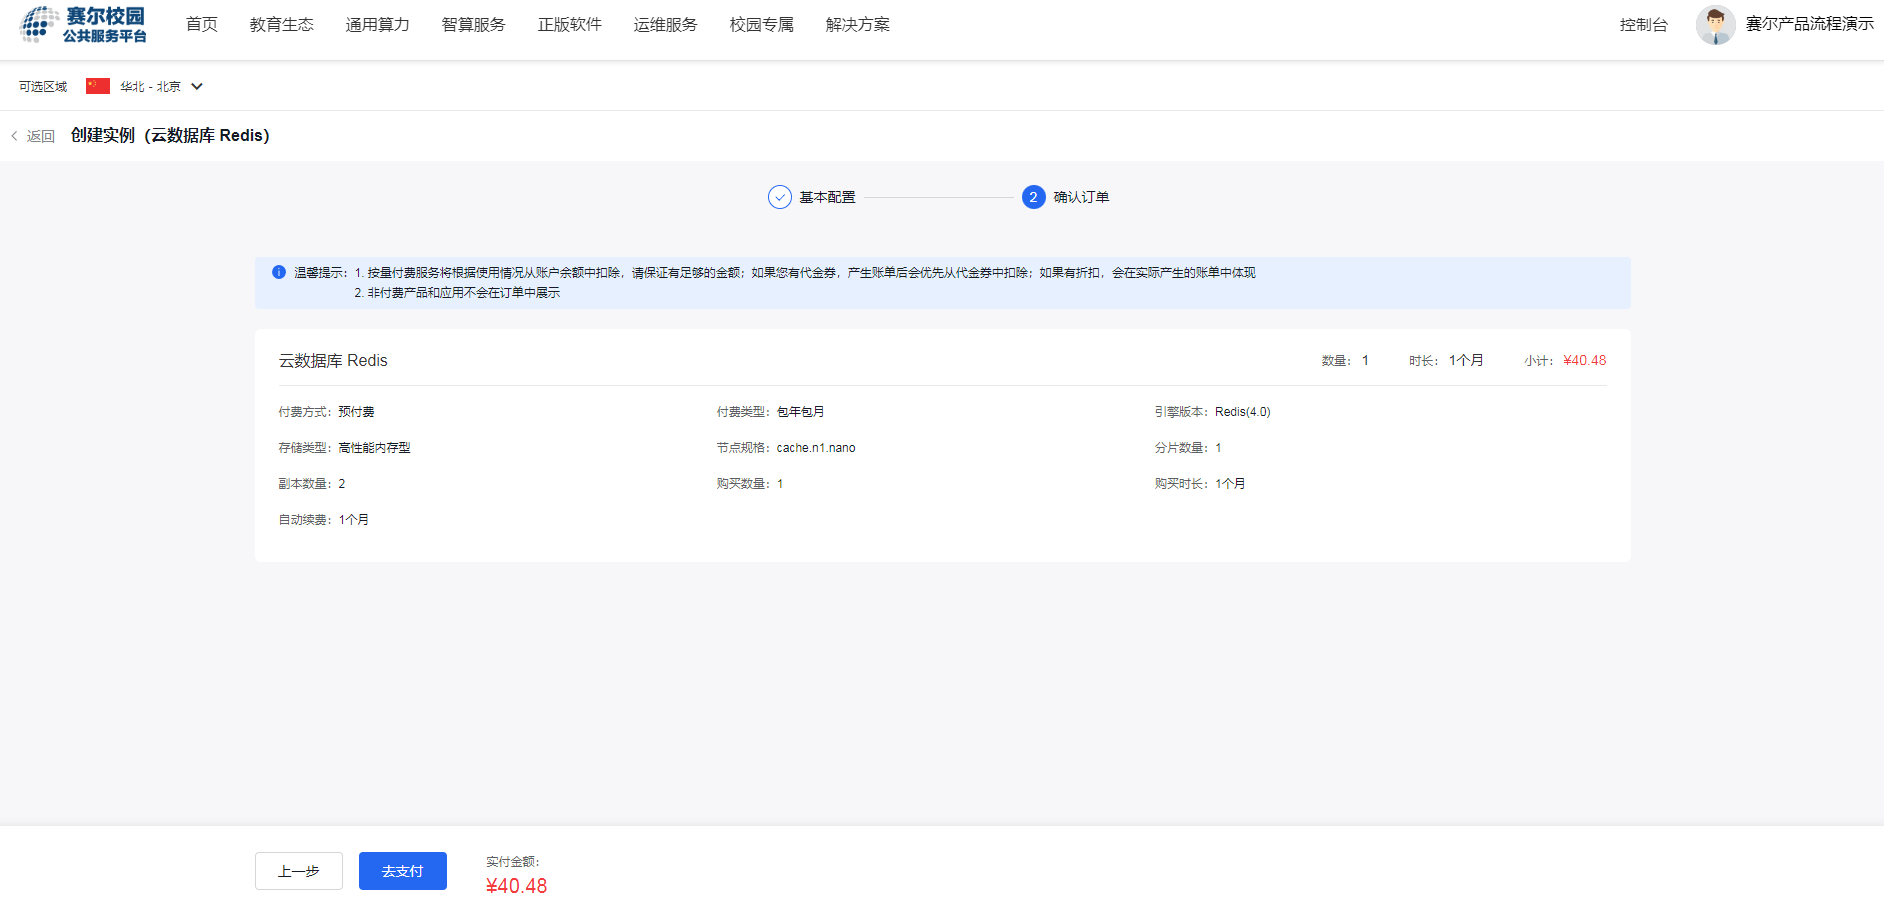The image size is (1884, 905).
Task: Click the user avatar icon
Action: point(1715,25)
